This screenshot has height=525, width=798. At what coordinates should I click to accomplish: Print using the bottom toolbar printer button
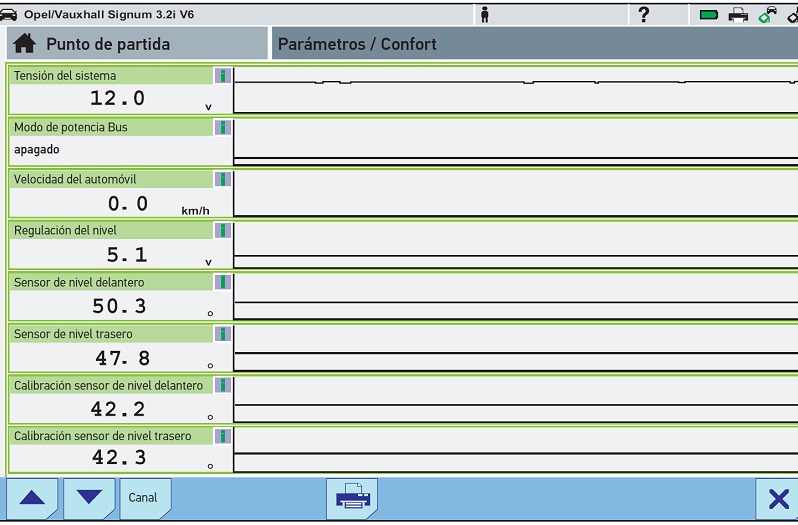(352, 498)
